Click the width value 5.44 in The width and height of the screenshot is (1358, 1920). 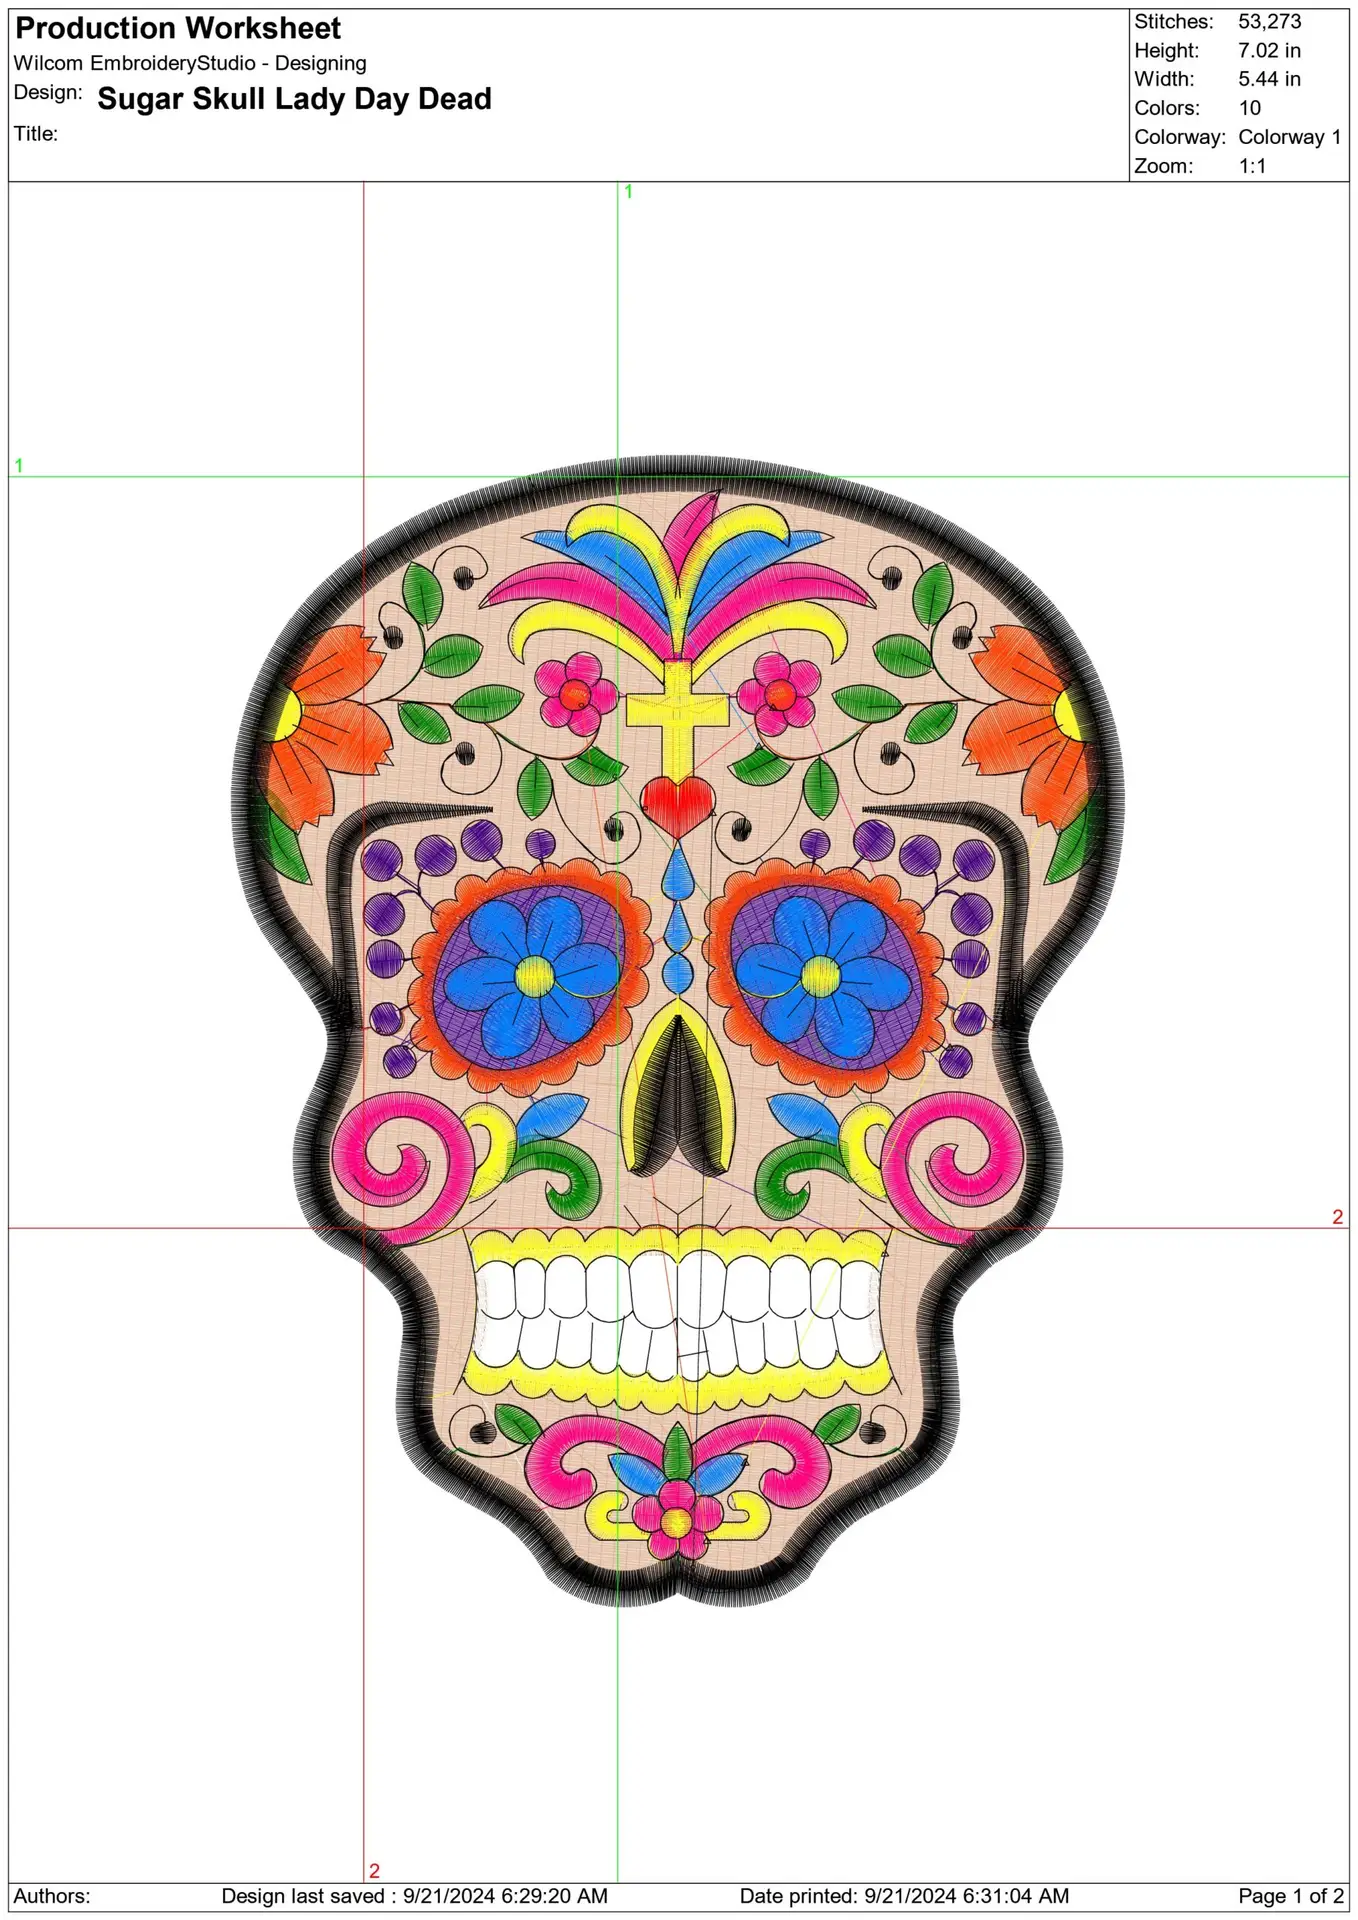(x=1270, y=79)
